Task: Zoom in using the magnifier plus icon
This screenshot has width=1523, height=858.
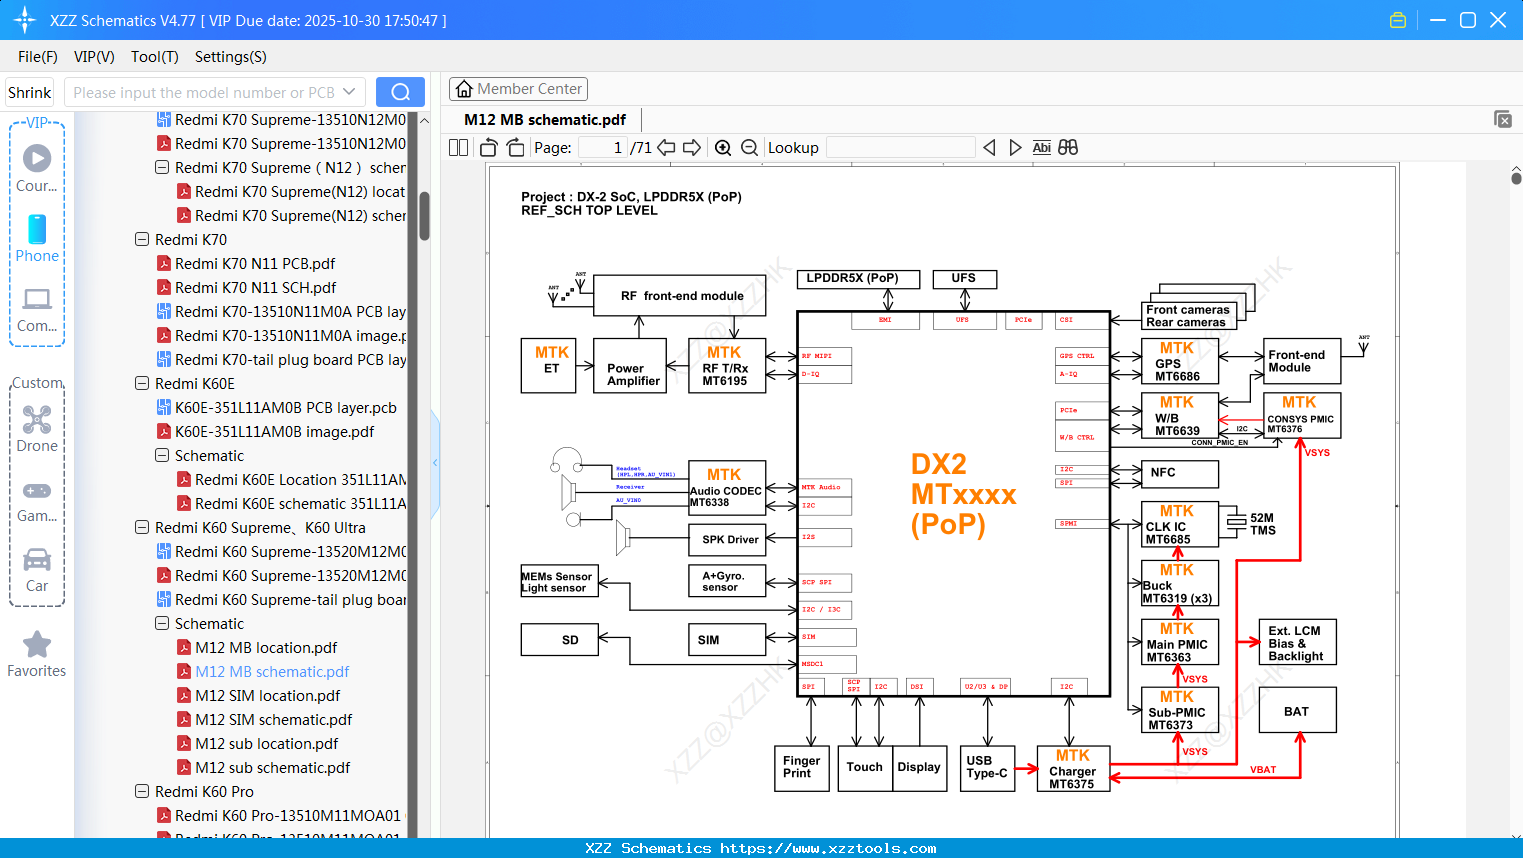Action: 723,147
